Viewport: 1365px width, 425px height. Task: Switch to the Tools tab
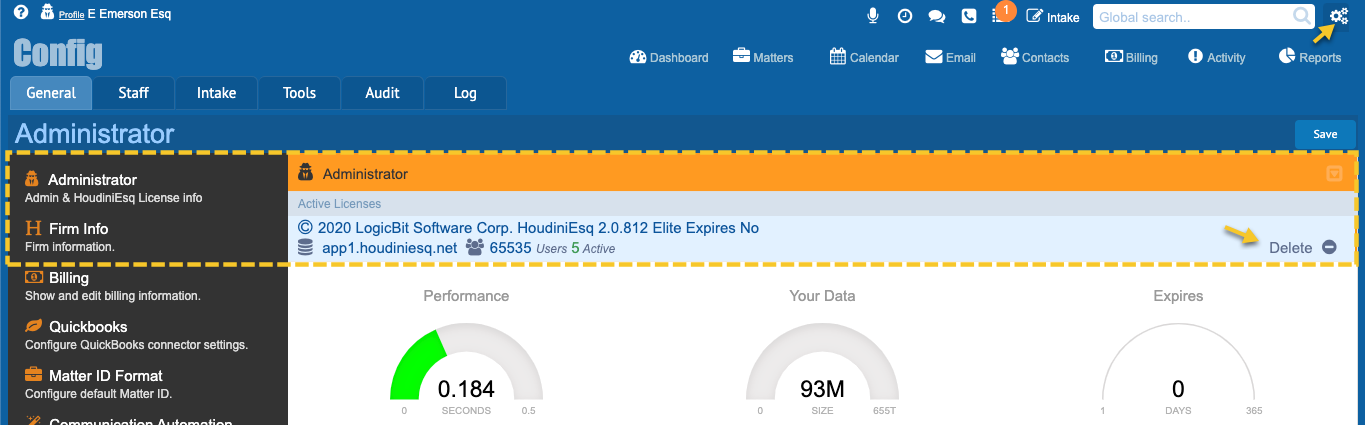coord(300,93)
